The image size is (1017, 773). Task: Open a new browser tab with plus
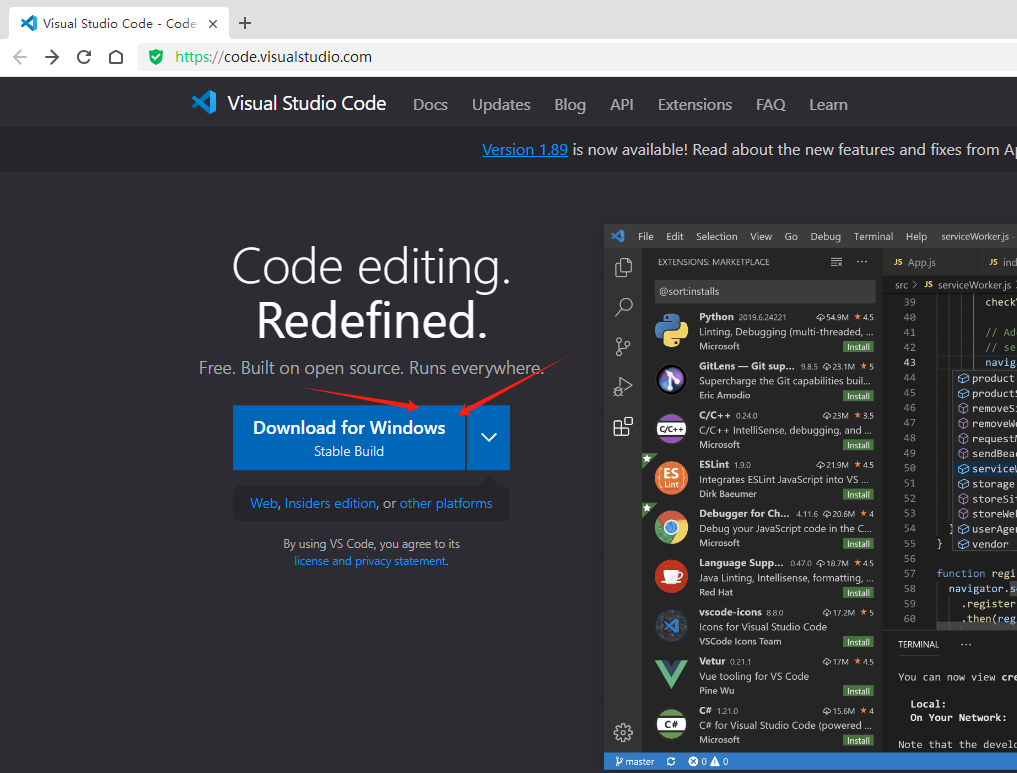(245, 23)
